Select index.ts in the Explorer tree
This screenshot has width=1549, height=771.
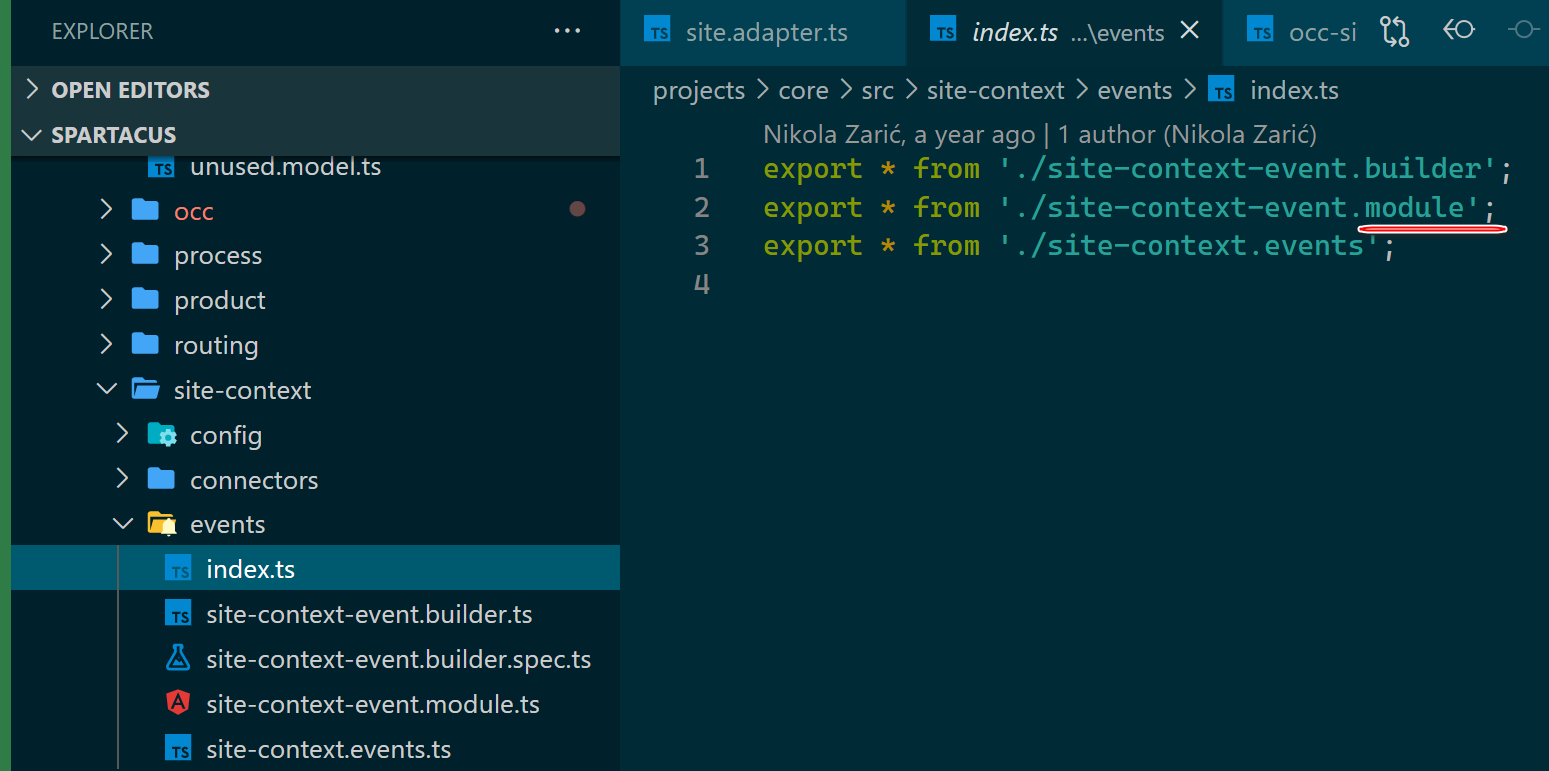[316, 569]
